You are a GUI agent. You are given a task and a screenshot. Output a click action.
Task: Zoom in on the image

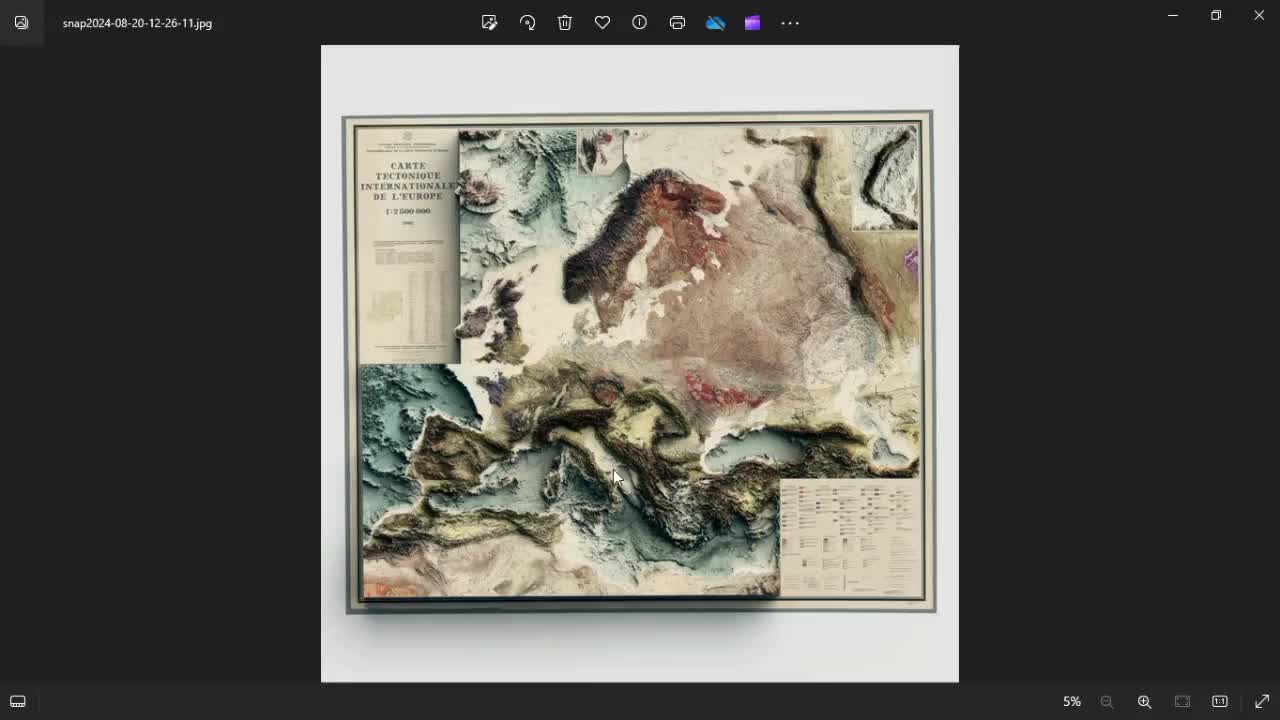click(1145, 701)
